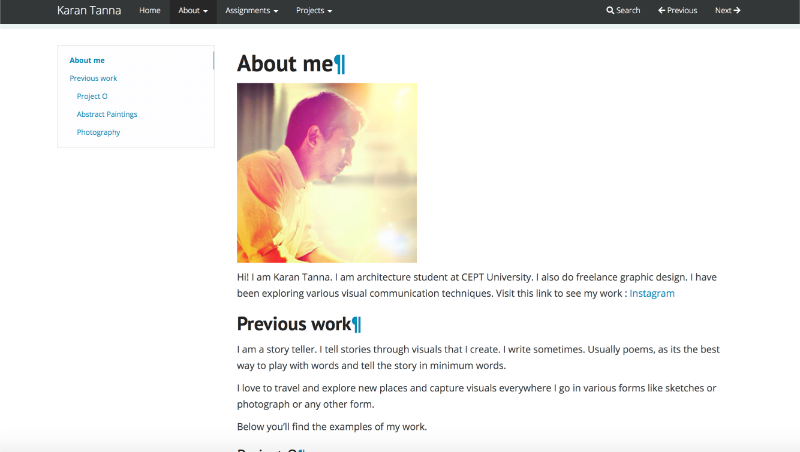800x452 pixels.
Task: Click the search magnifier icon
Action: tap(610, 10)
